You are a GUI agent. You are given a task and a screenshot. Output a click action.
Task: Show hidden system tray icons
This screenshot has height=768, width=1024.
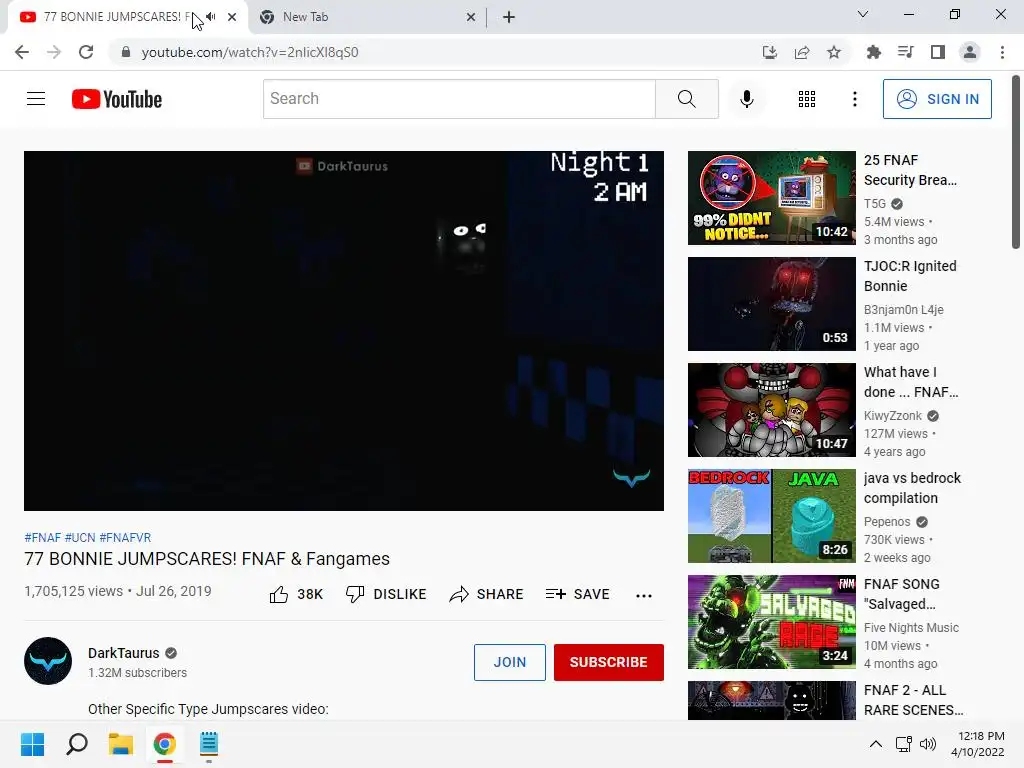pos(875,744)
